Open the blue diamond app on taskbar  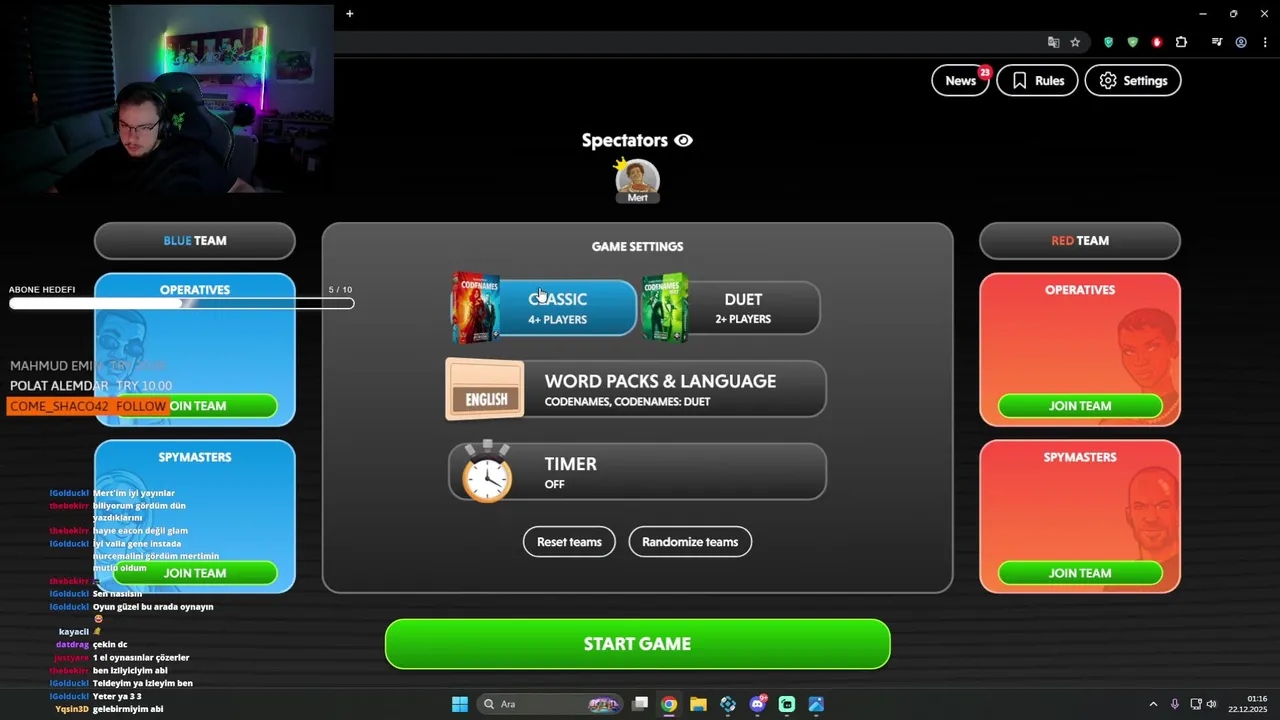[x=728, y=704]
